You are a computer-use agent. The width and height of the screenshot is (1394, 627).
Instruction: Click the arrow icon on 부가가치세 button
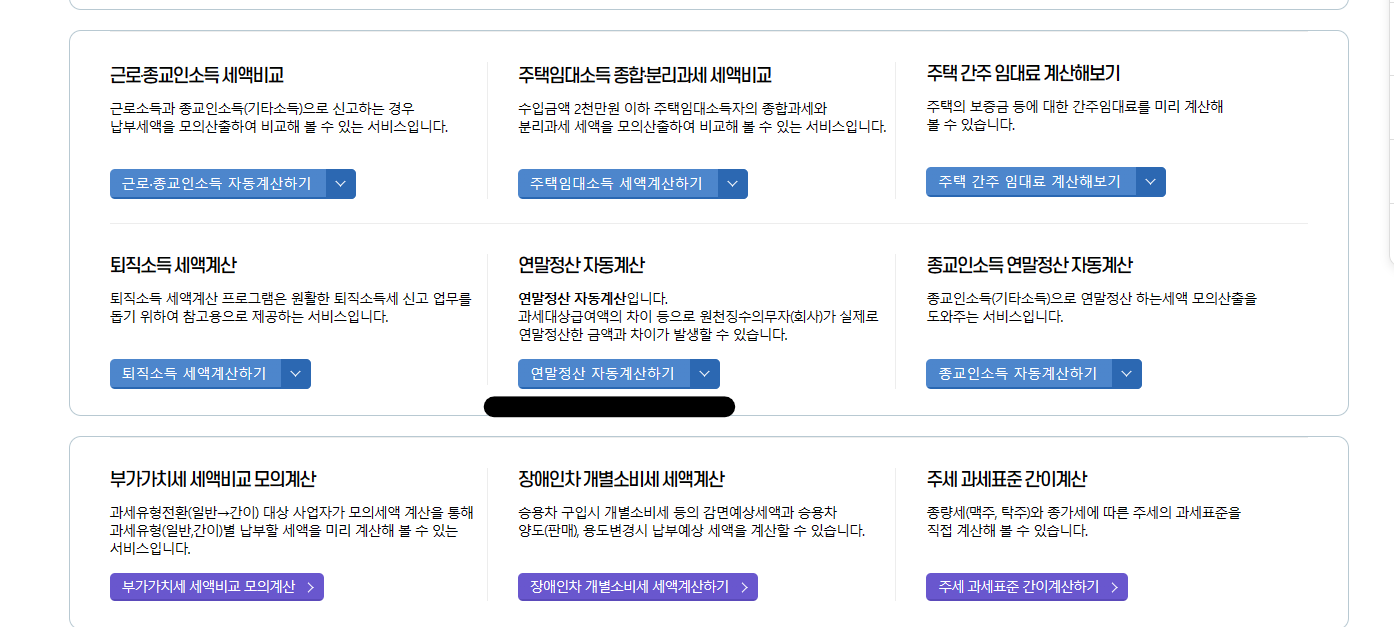point(310,587)
